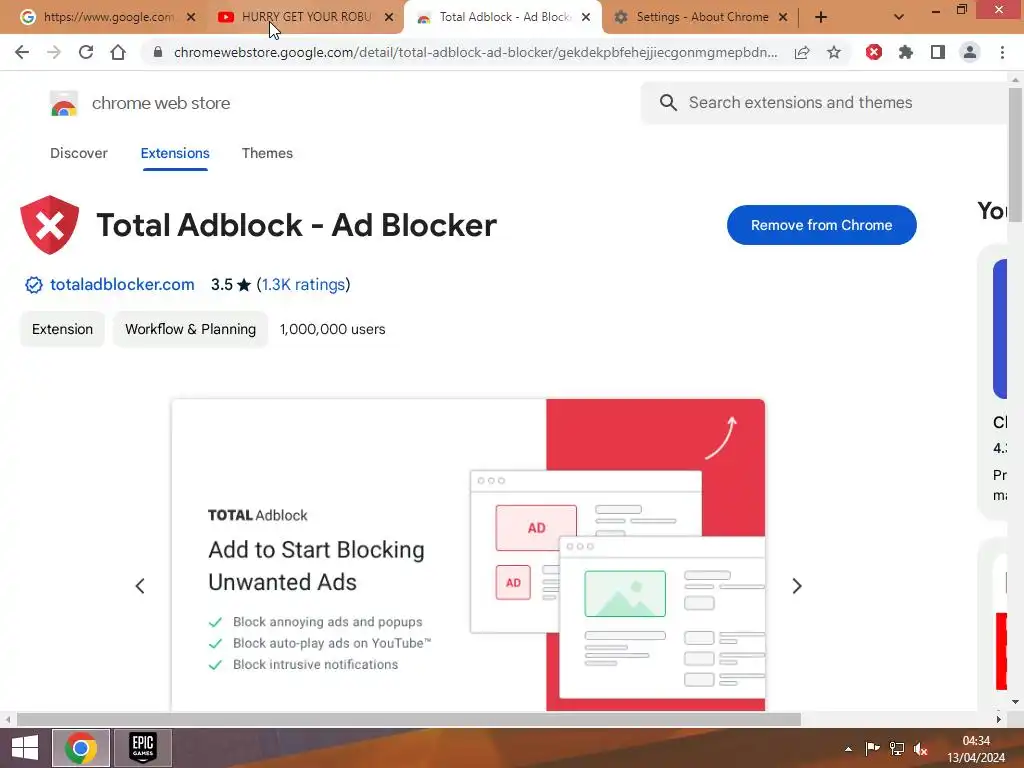Viewport: 1024px width, 768px height.
Task: Open a new tab with the plus button
Action: click(x=821, y=17)
